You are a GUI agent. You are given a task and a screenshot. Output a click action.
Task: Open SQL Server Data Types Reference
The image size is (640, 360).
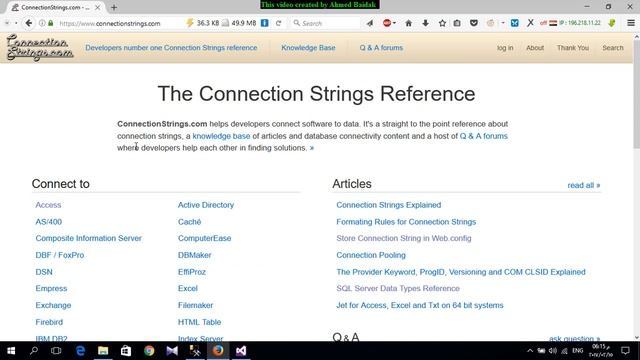click(x=398, y=288)
